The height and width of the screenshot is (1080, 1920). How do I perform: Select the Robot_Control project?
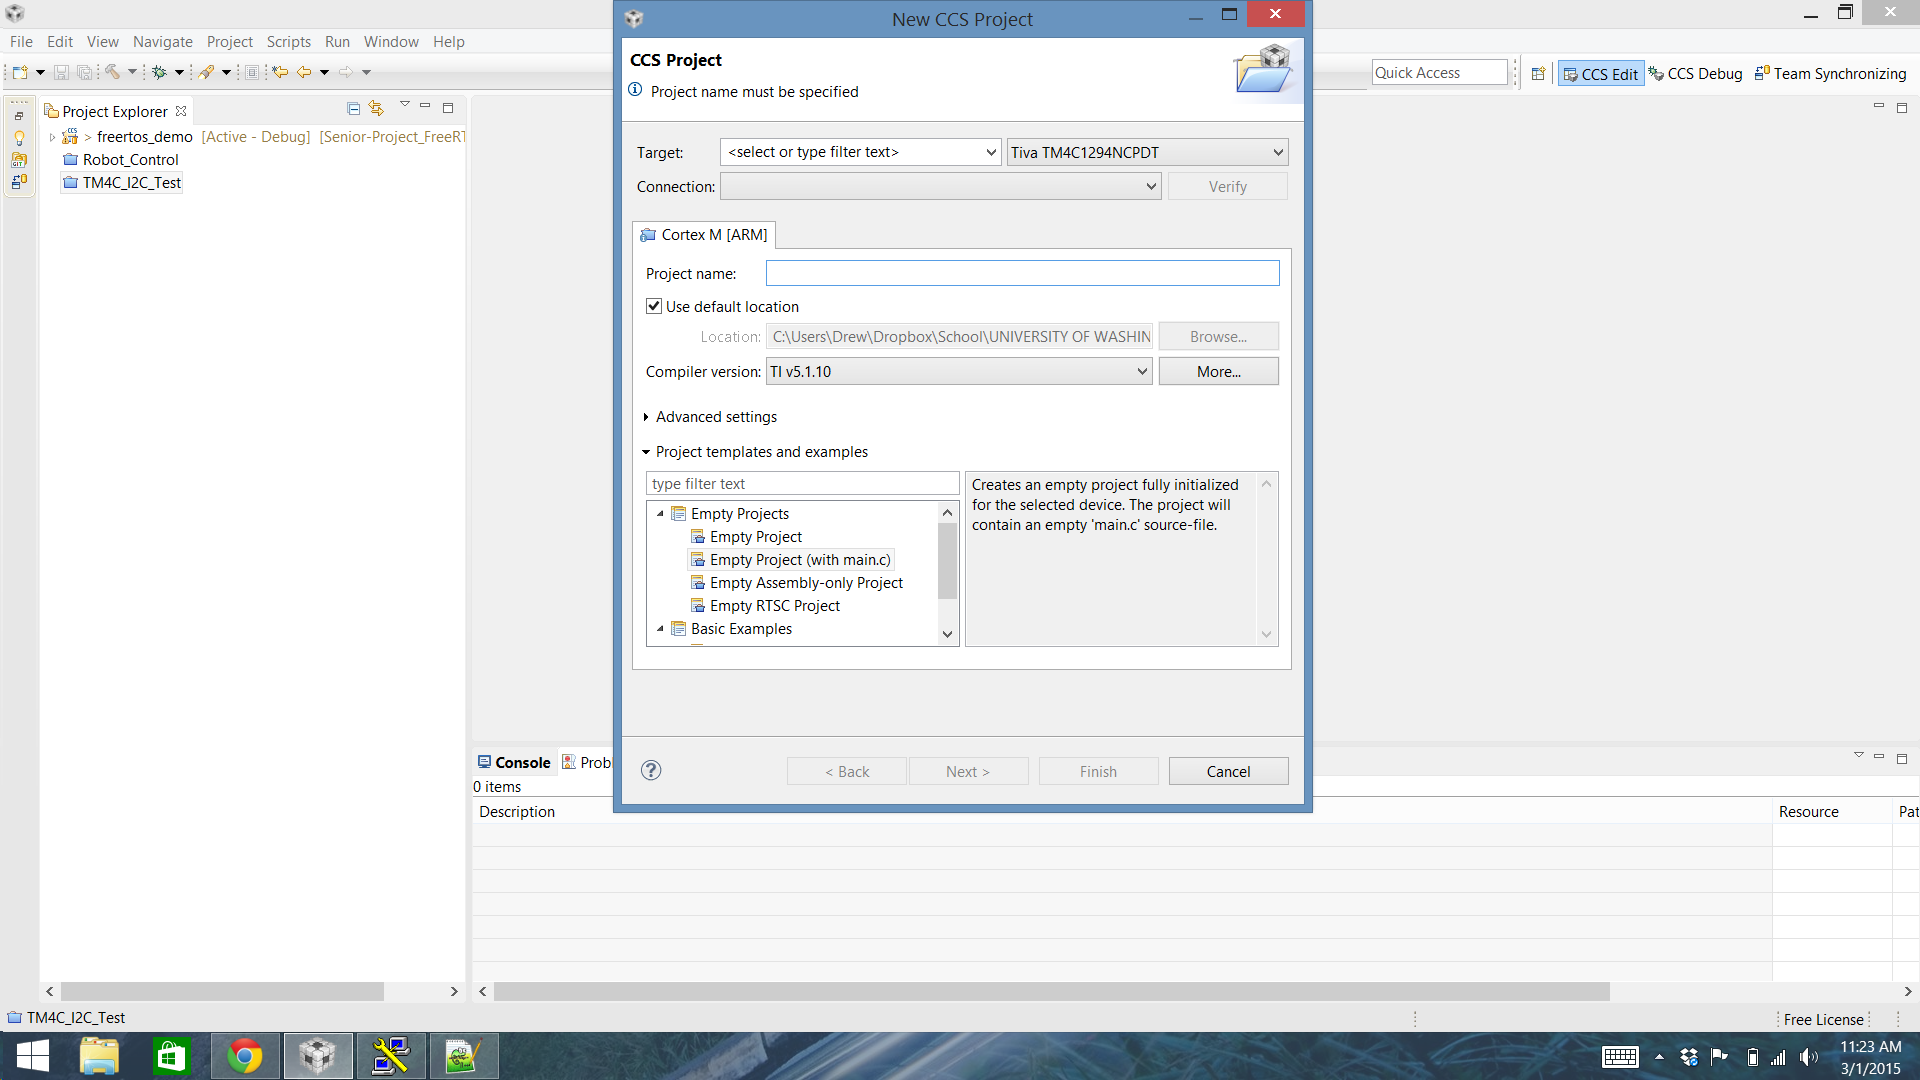(130, 159)
